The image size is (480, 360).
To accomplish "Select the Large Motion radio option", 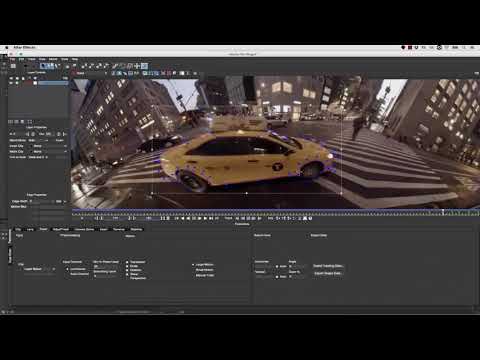I will click(x=193, y=265).
